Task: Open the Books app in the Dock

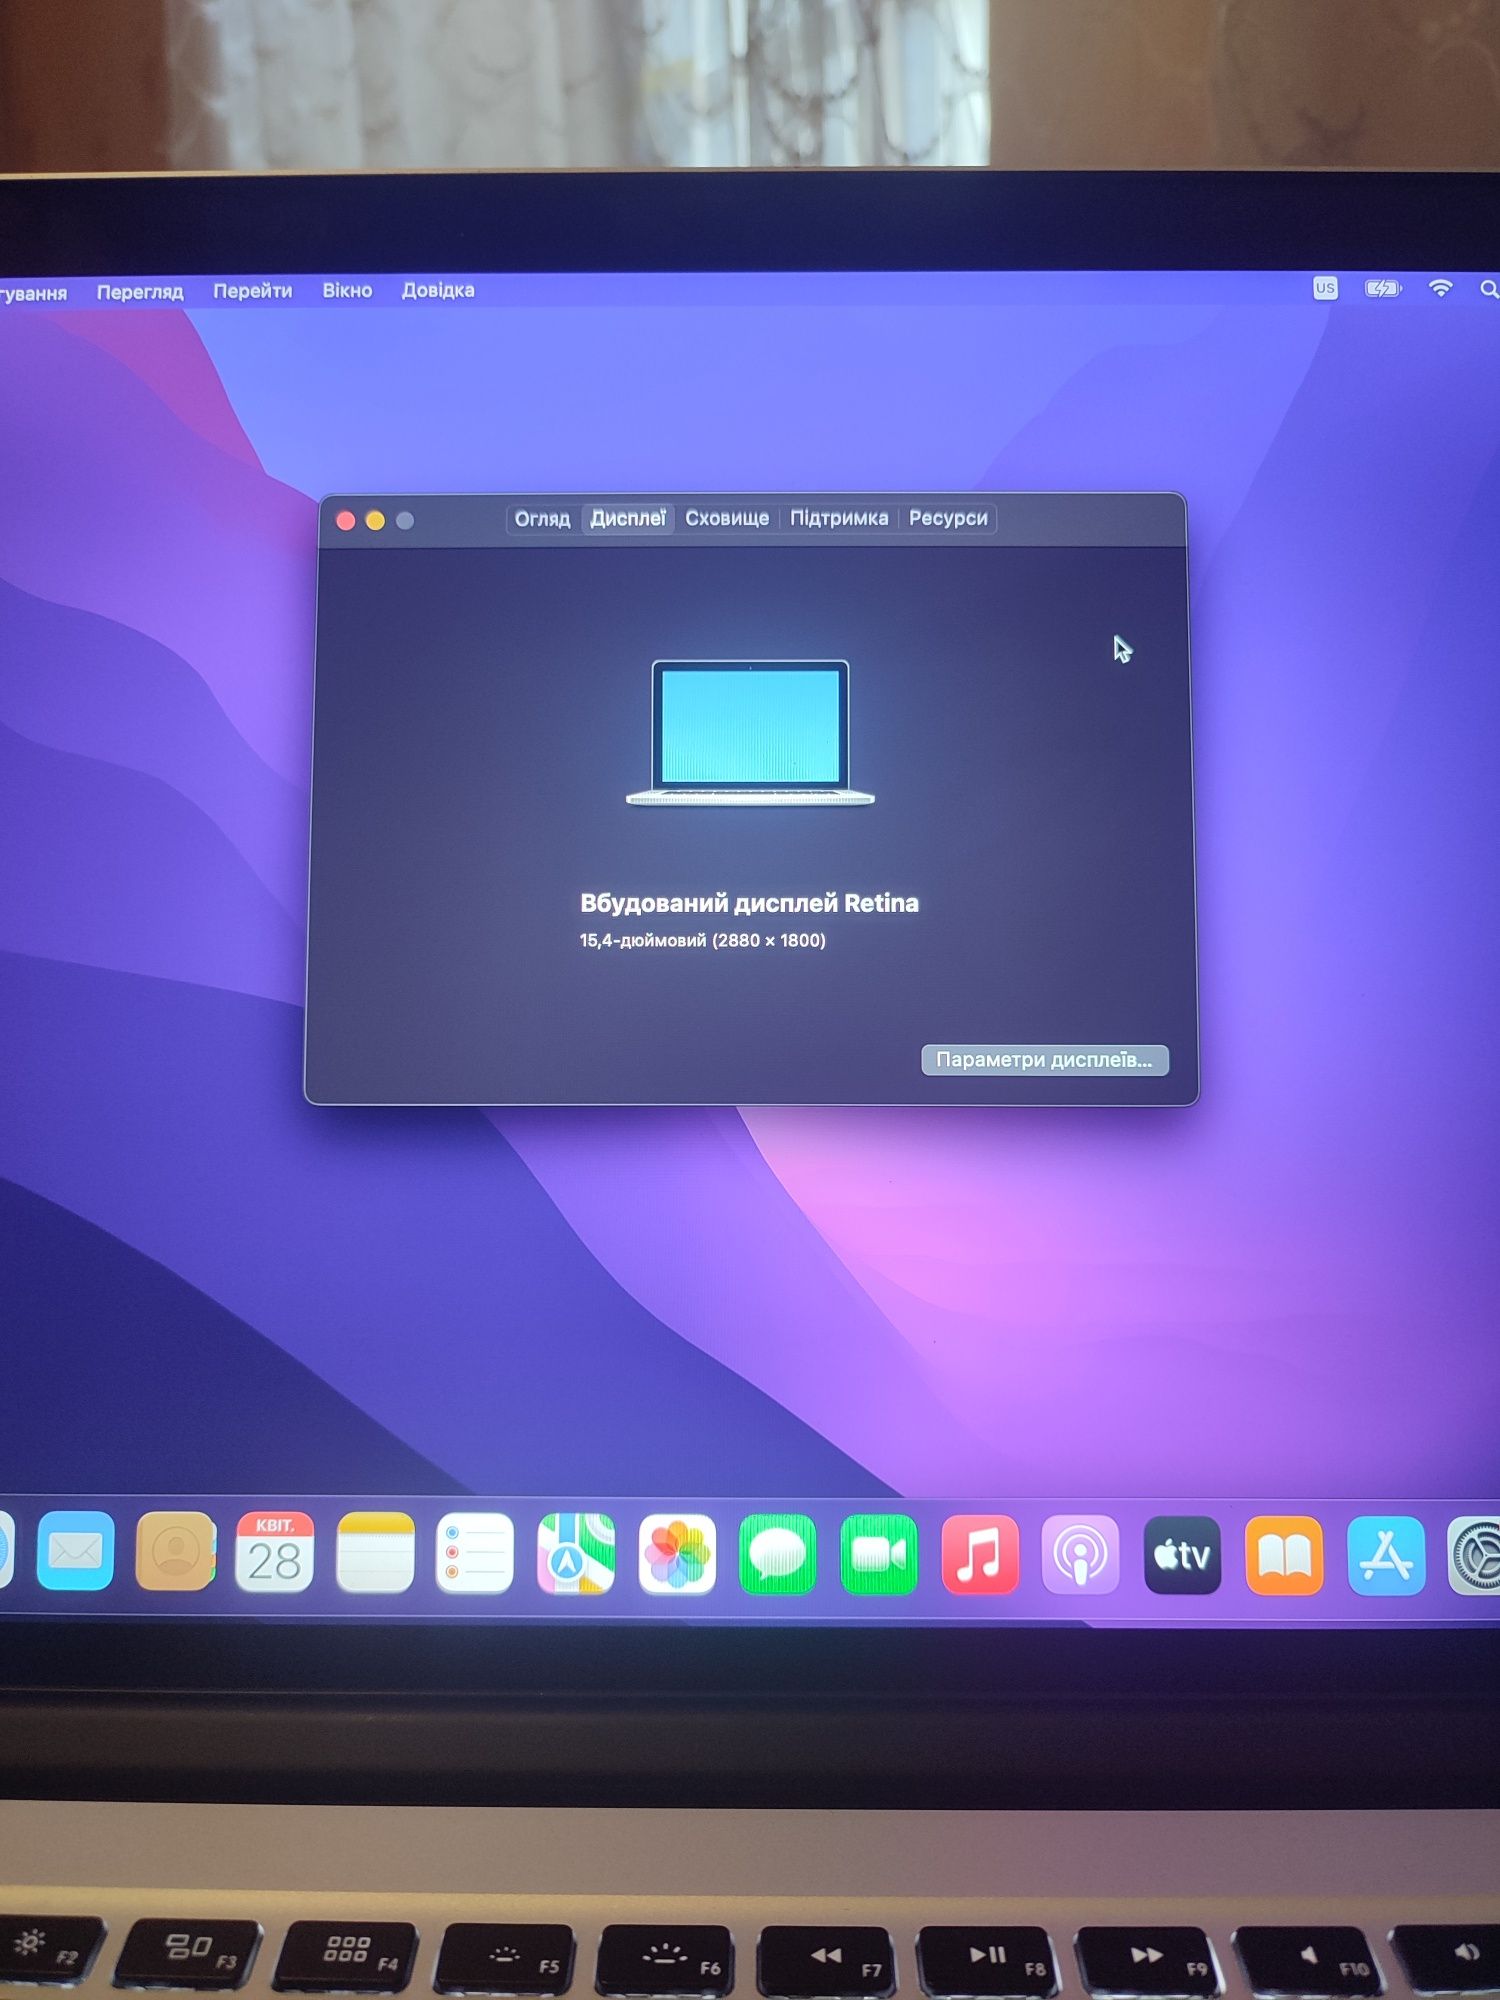Action: tap(1284, 1555)
